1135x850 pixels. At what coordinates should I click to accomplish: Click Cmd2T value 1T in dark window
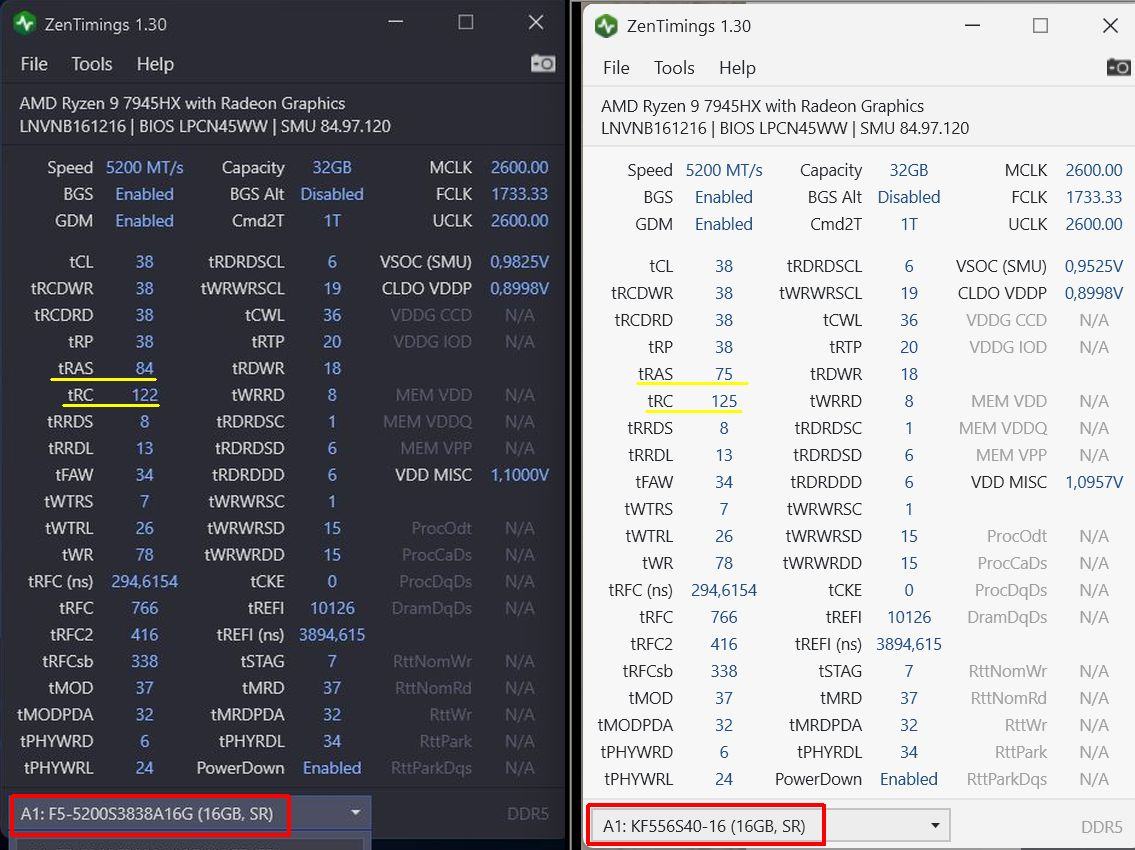click(332, 221)
